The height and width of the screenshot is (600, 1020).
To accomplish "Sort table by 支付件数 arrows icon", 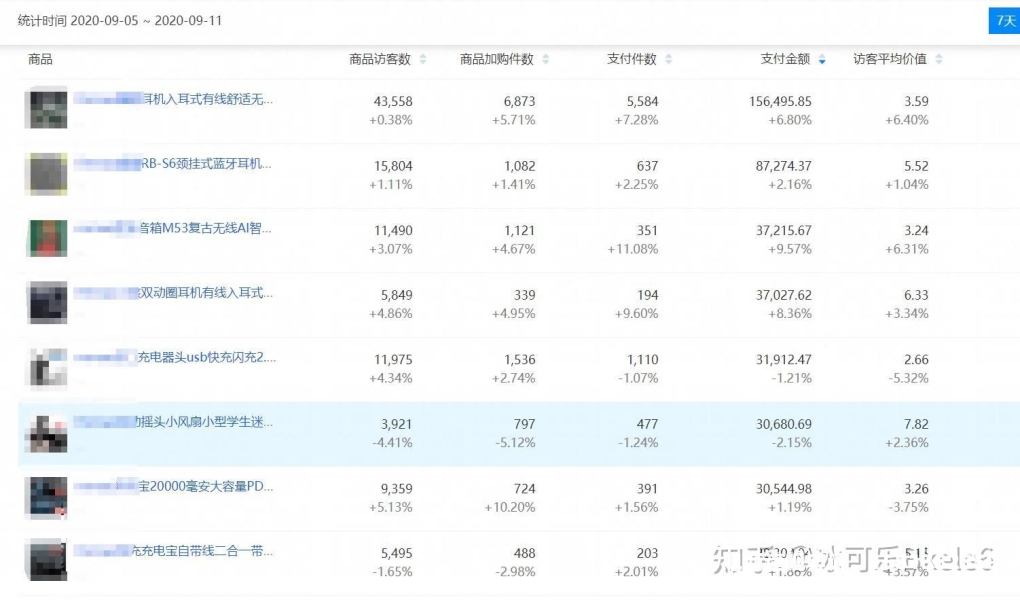I will point(669,60).
